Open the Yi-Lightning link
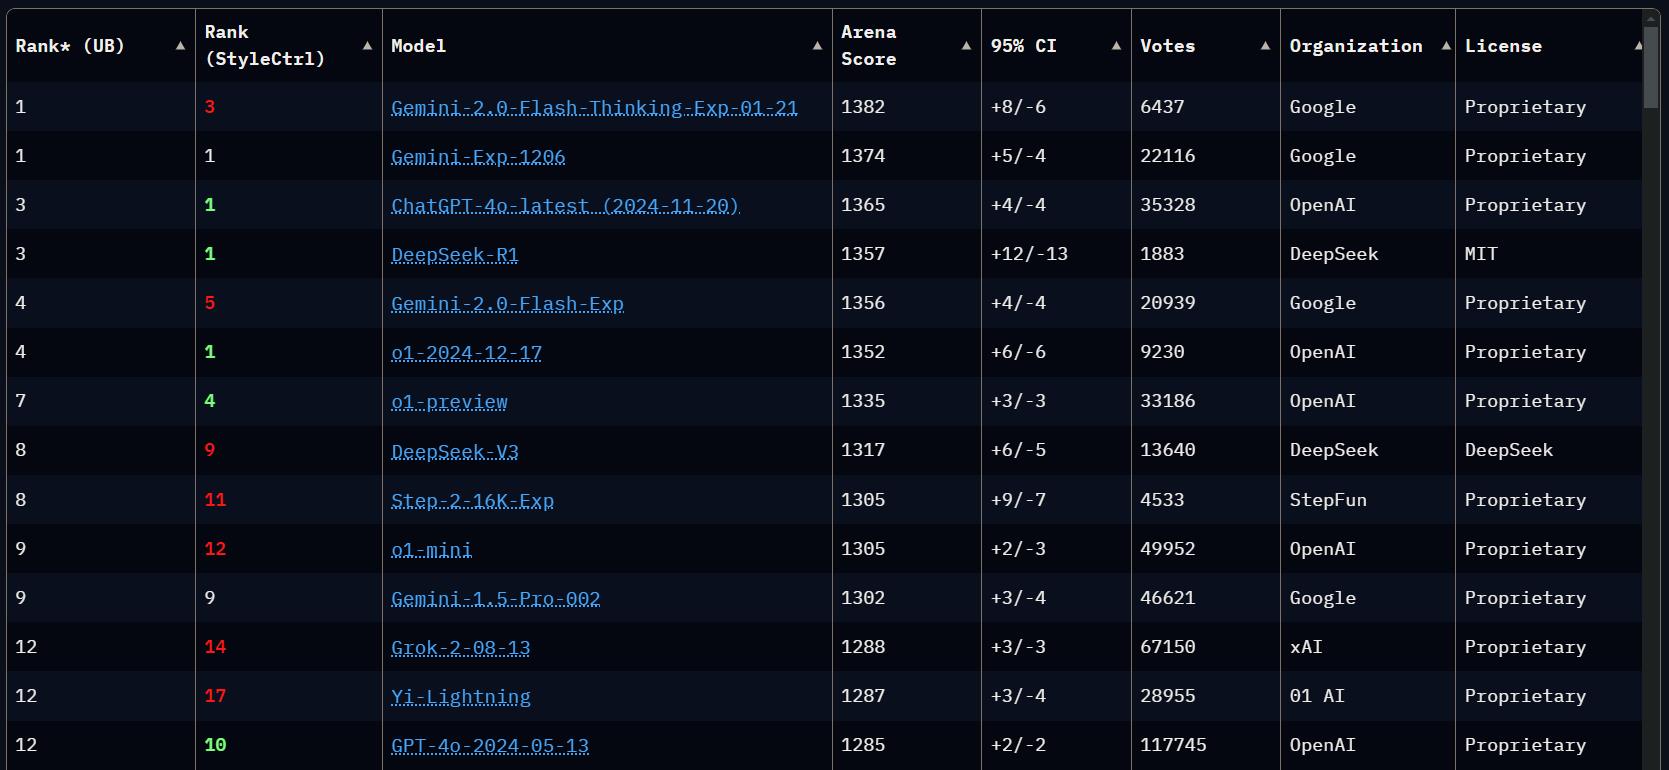 point(460,697)
